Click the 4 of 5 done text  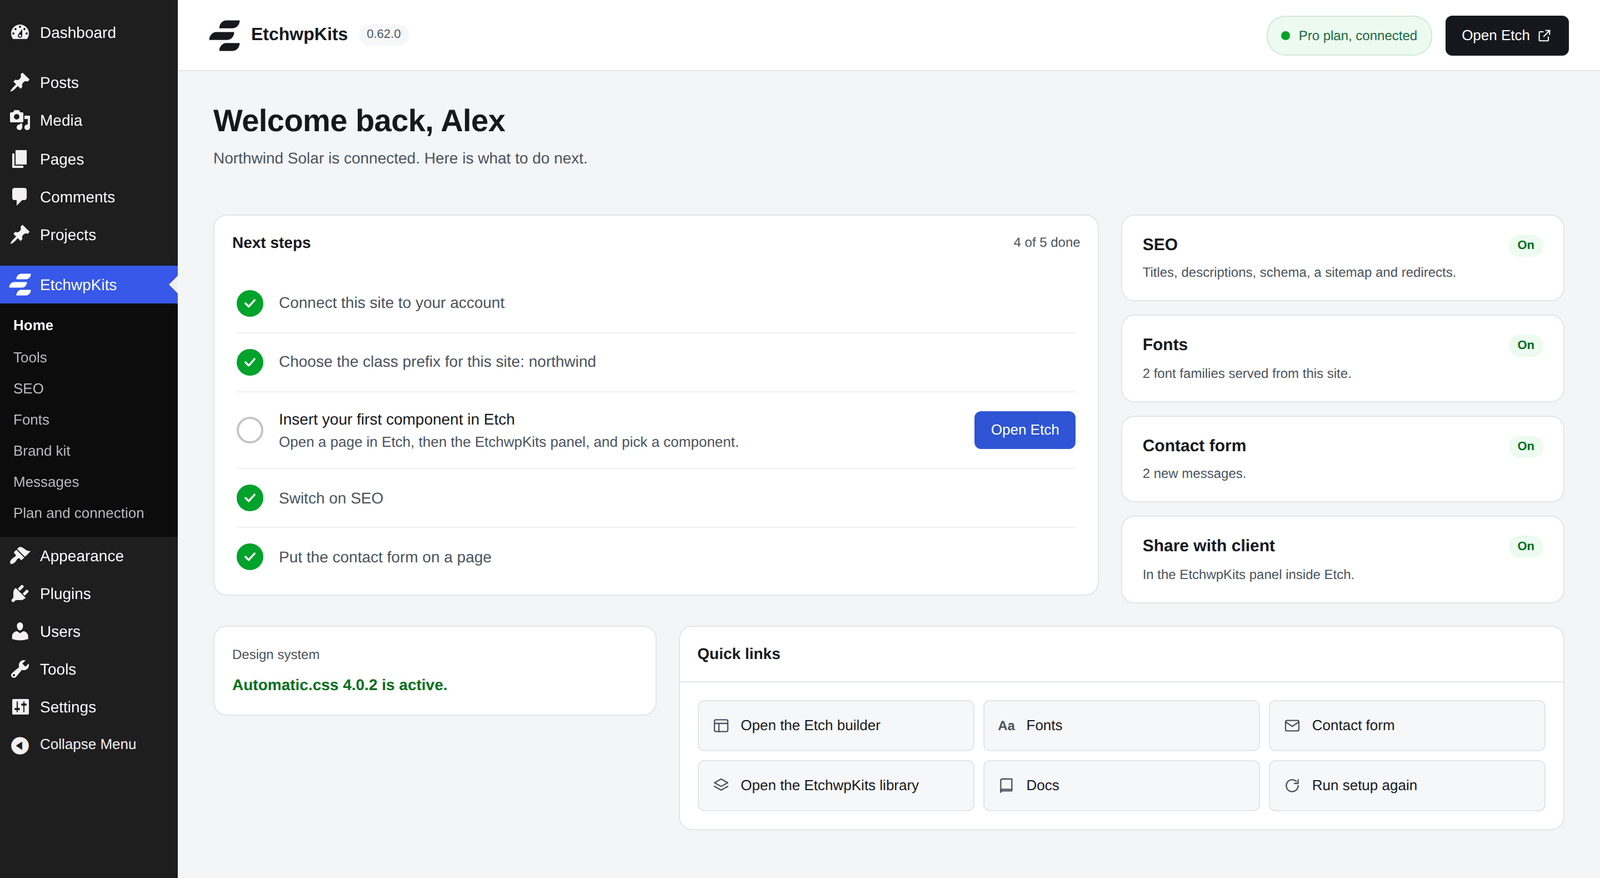pos(1046,243)
